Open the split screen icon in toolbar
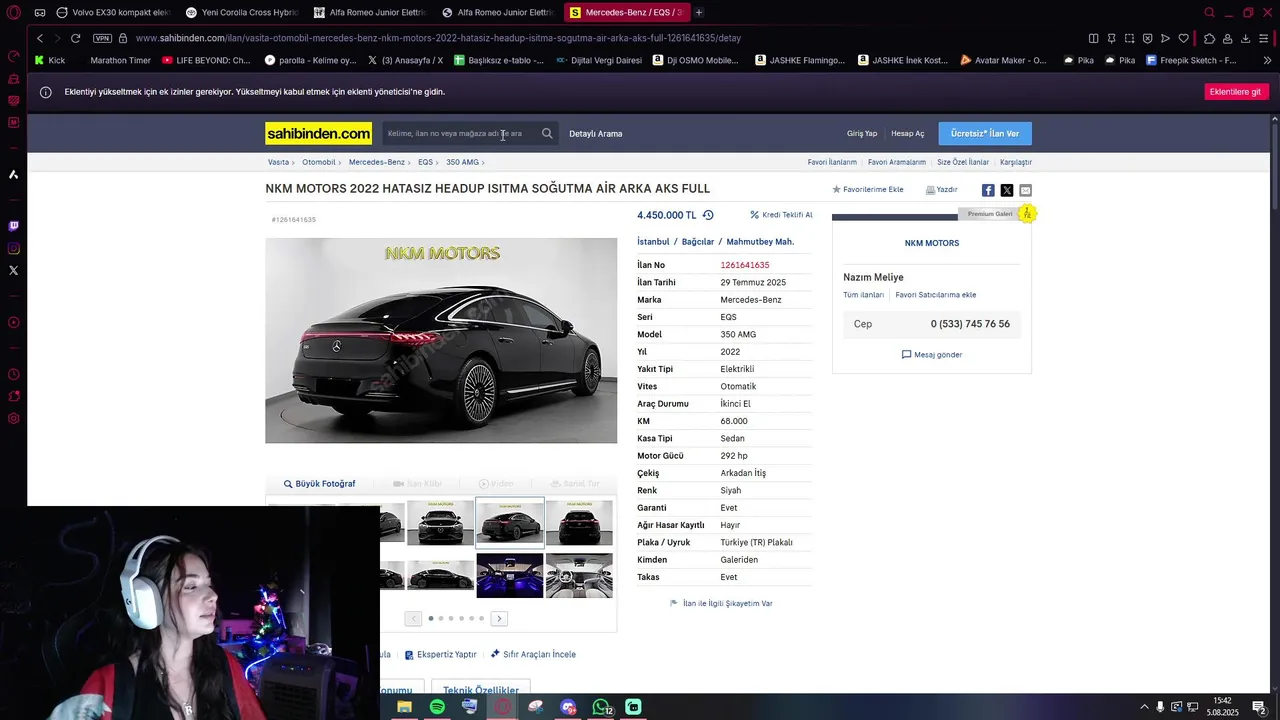 (1093, 38)
